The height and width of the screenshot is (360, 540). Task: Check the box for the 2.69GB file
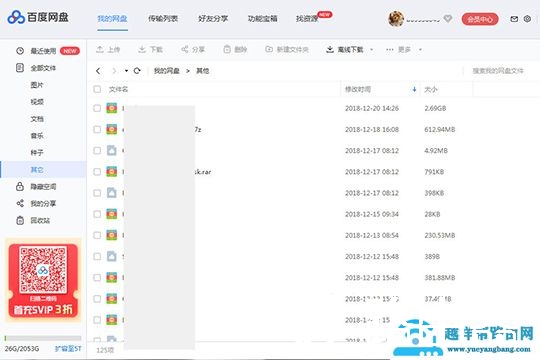pos(97,108)
